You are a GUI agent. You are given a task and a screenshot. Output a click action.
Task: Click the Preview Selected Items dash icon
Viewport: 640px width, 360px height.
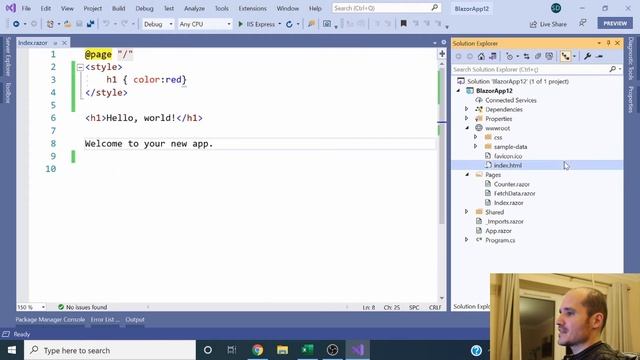(x=600, y=56)
